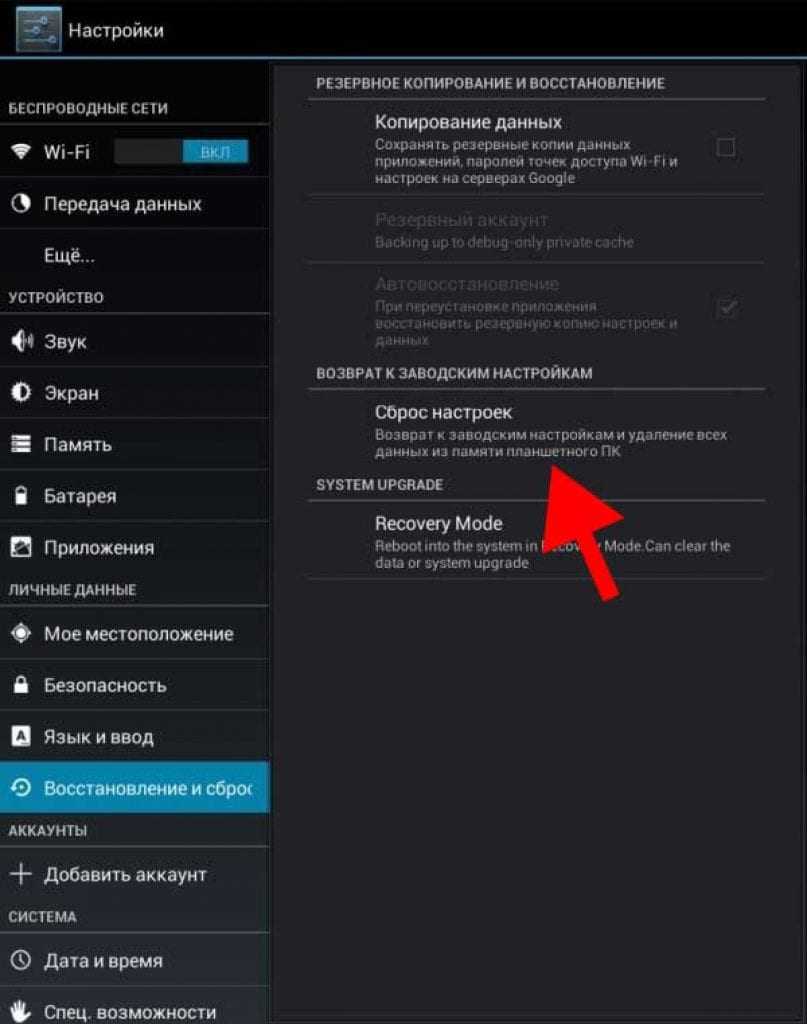Select Восстановление и сброс menu item
The height and width of the screenshot is (1024, 807).
coord(134,788)
